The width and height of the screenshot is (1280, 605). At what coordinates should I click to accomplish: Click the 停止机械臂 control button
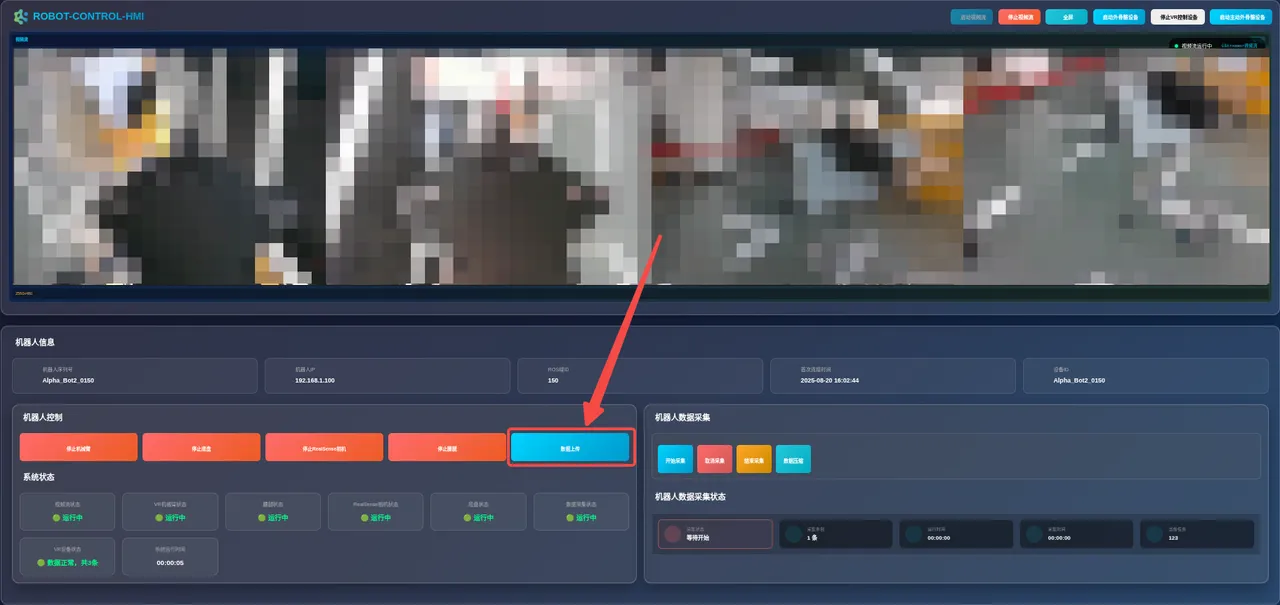[x=78, y=447]
